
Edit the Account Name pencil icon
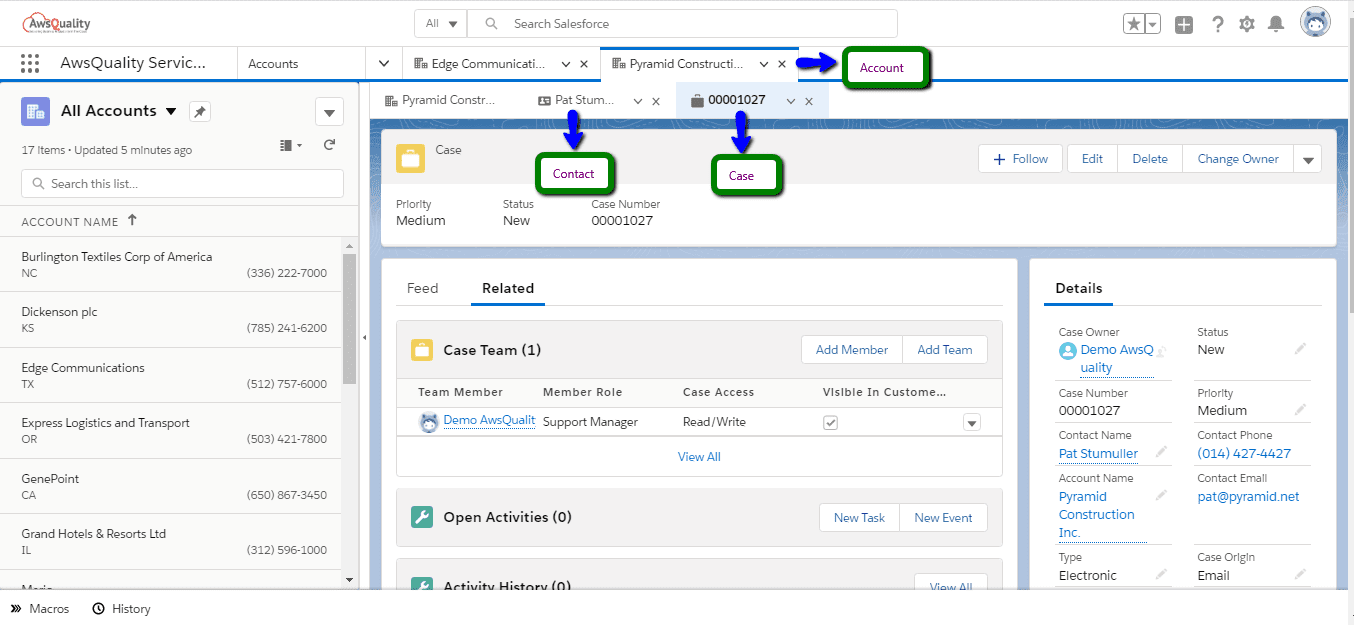(1161, 495)
